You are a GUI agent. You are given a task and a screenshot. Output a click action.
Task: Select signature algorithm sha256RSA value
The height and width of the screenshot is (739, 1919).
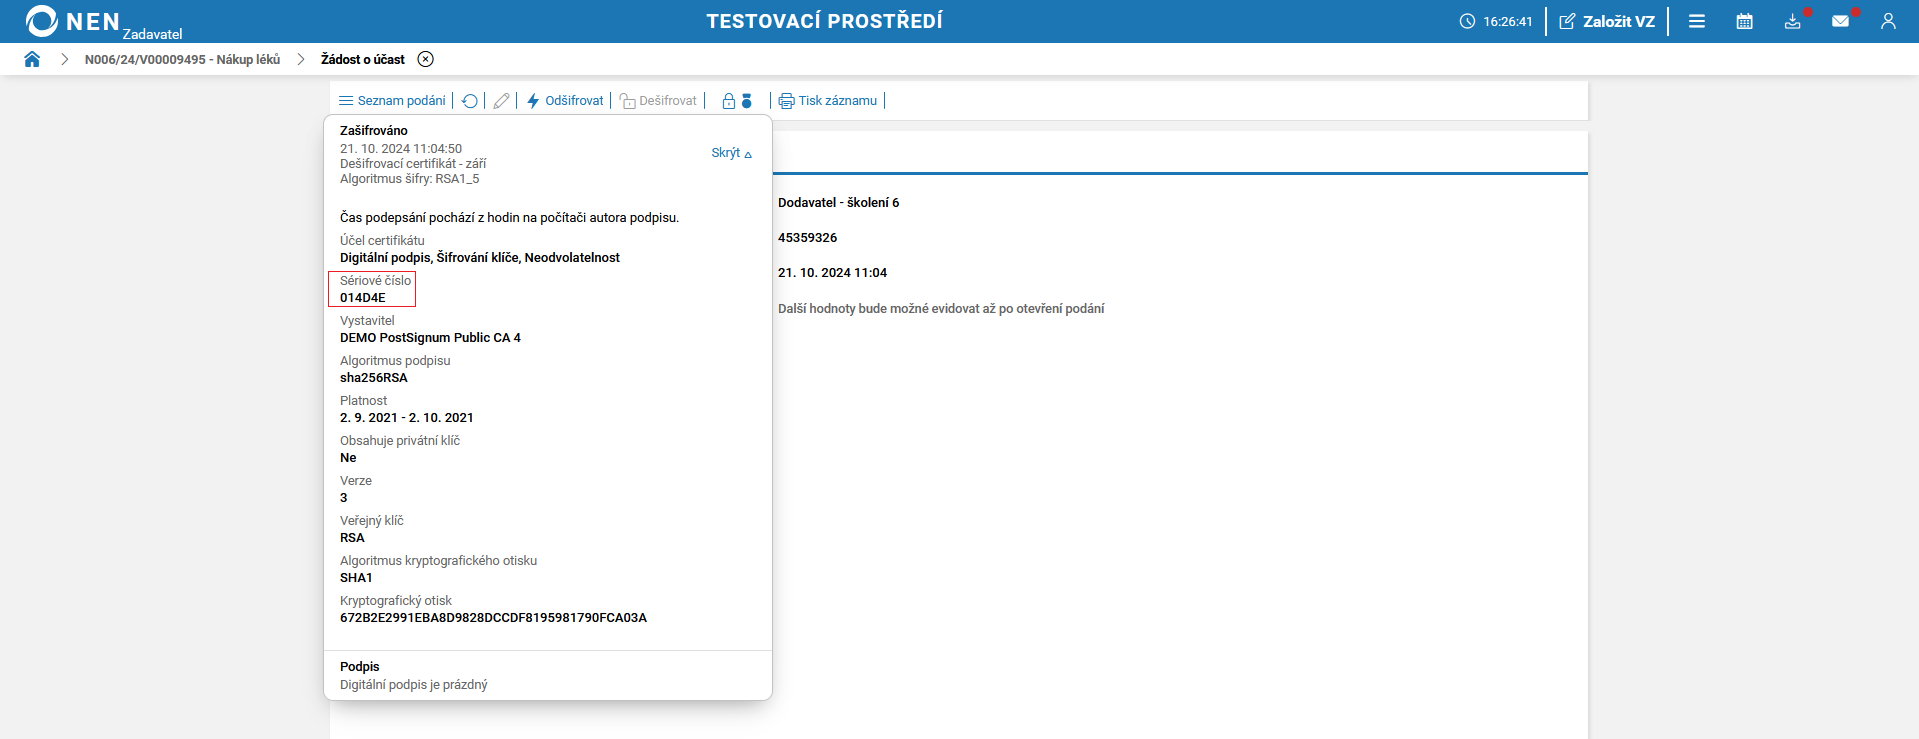pos(374,378)
